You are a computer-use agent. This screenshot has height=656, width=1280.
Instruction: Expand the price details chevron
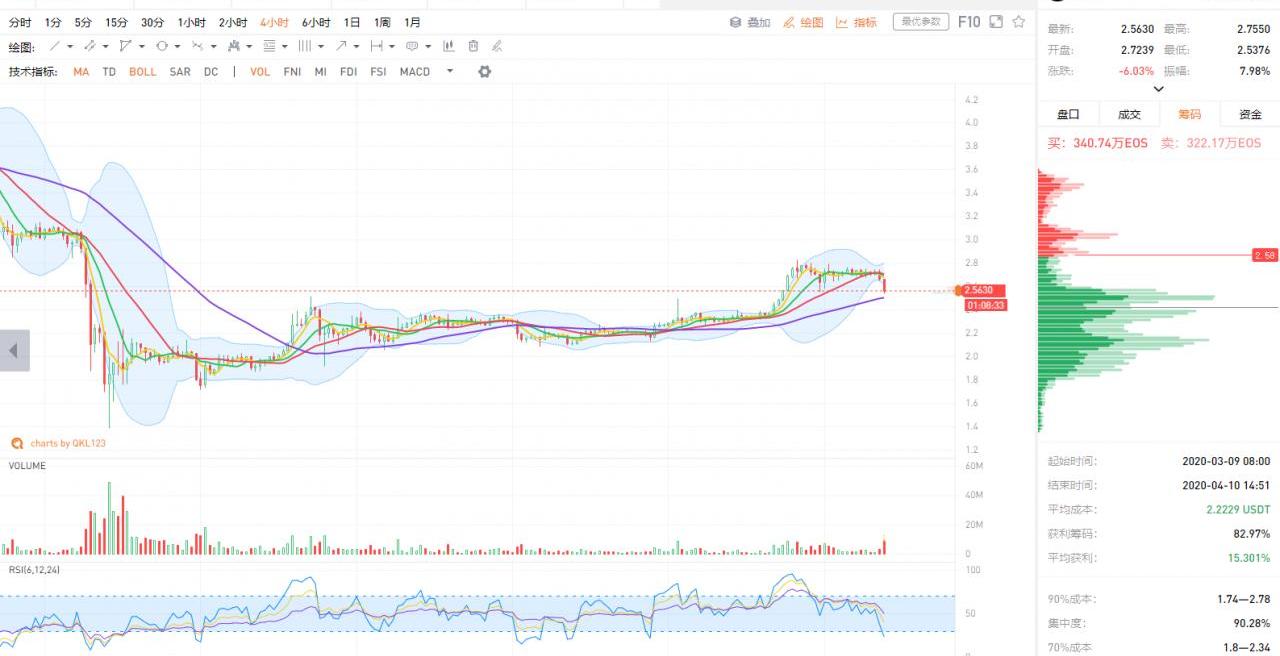[x=1159, y=89]
